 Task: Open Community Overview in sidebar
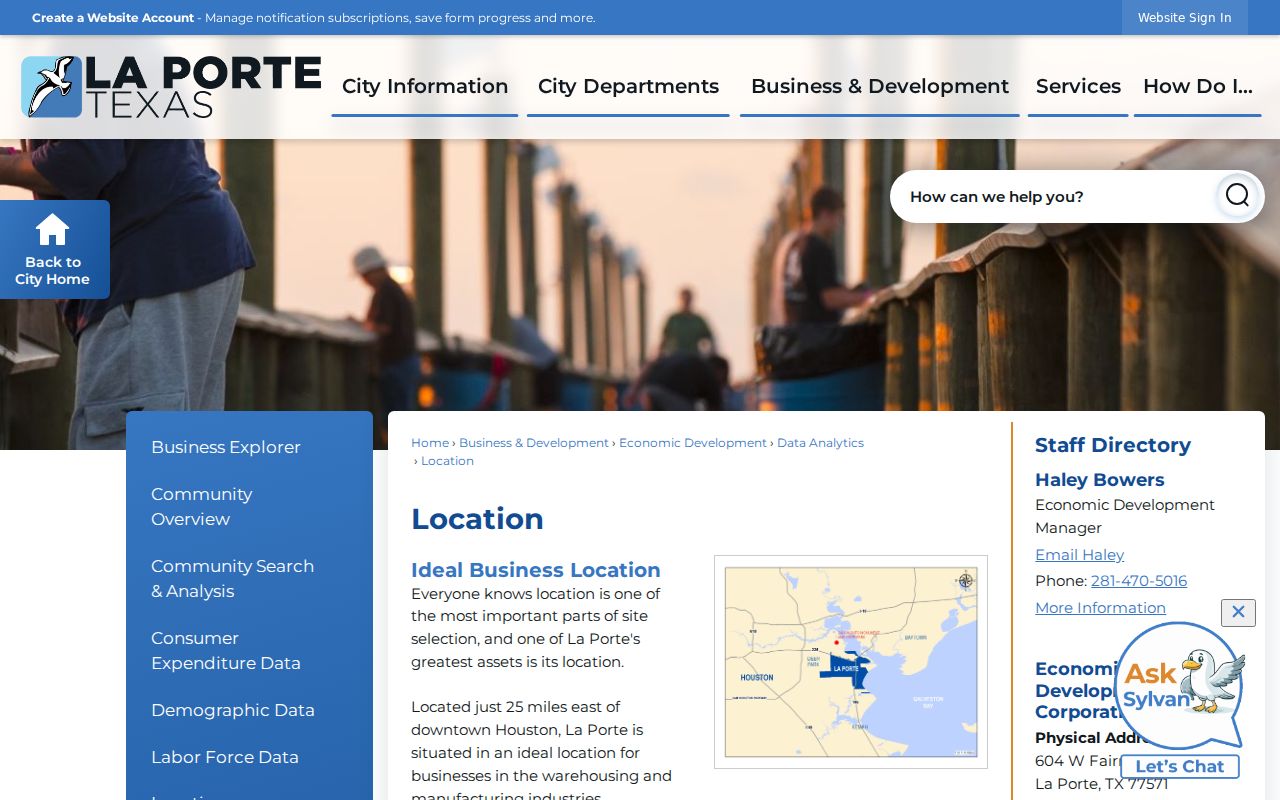[x=202, y=506]
